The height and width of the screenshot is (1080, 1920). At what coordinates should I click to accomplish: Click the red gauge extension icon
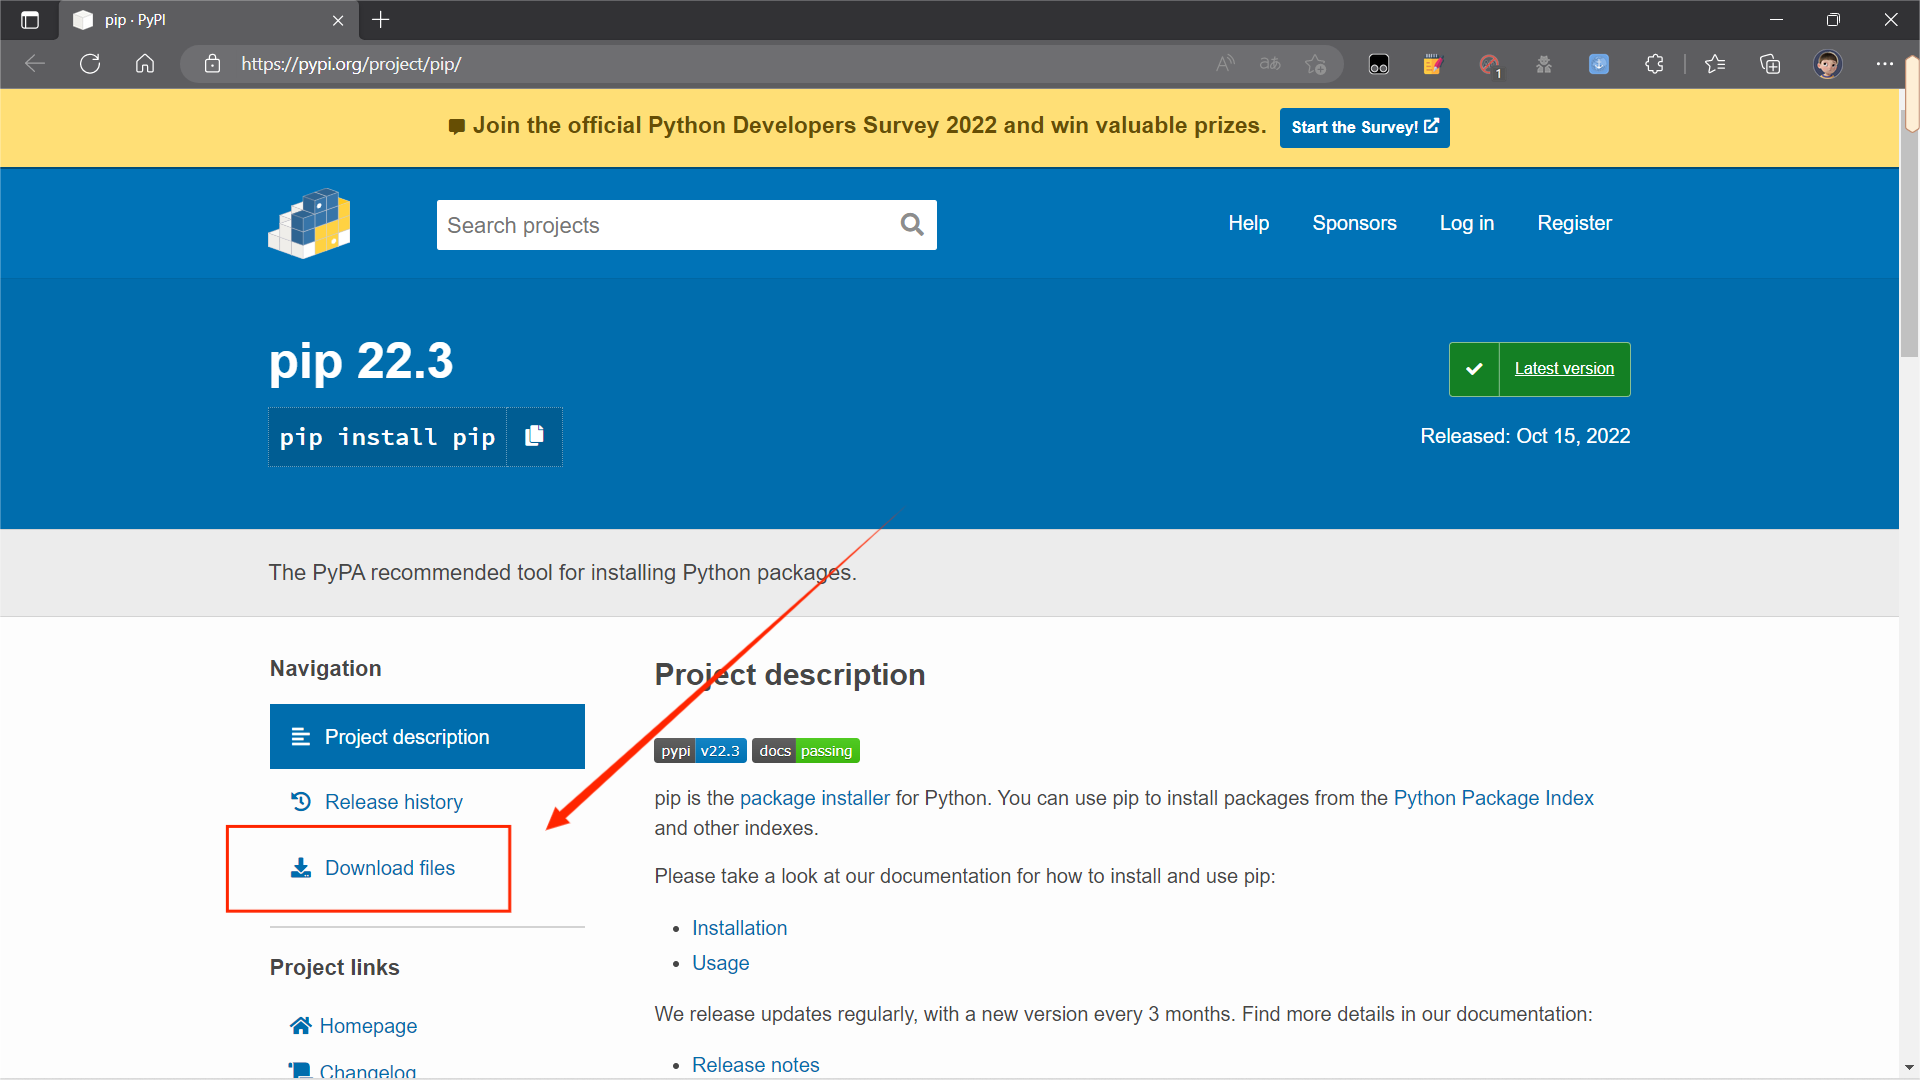coord(1489,65)
